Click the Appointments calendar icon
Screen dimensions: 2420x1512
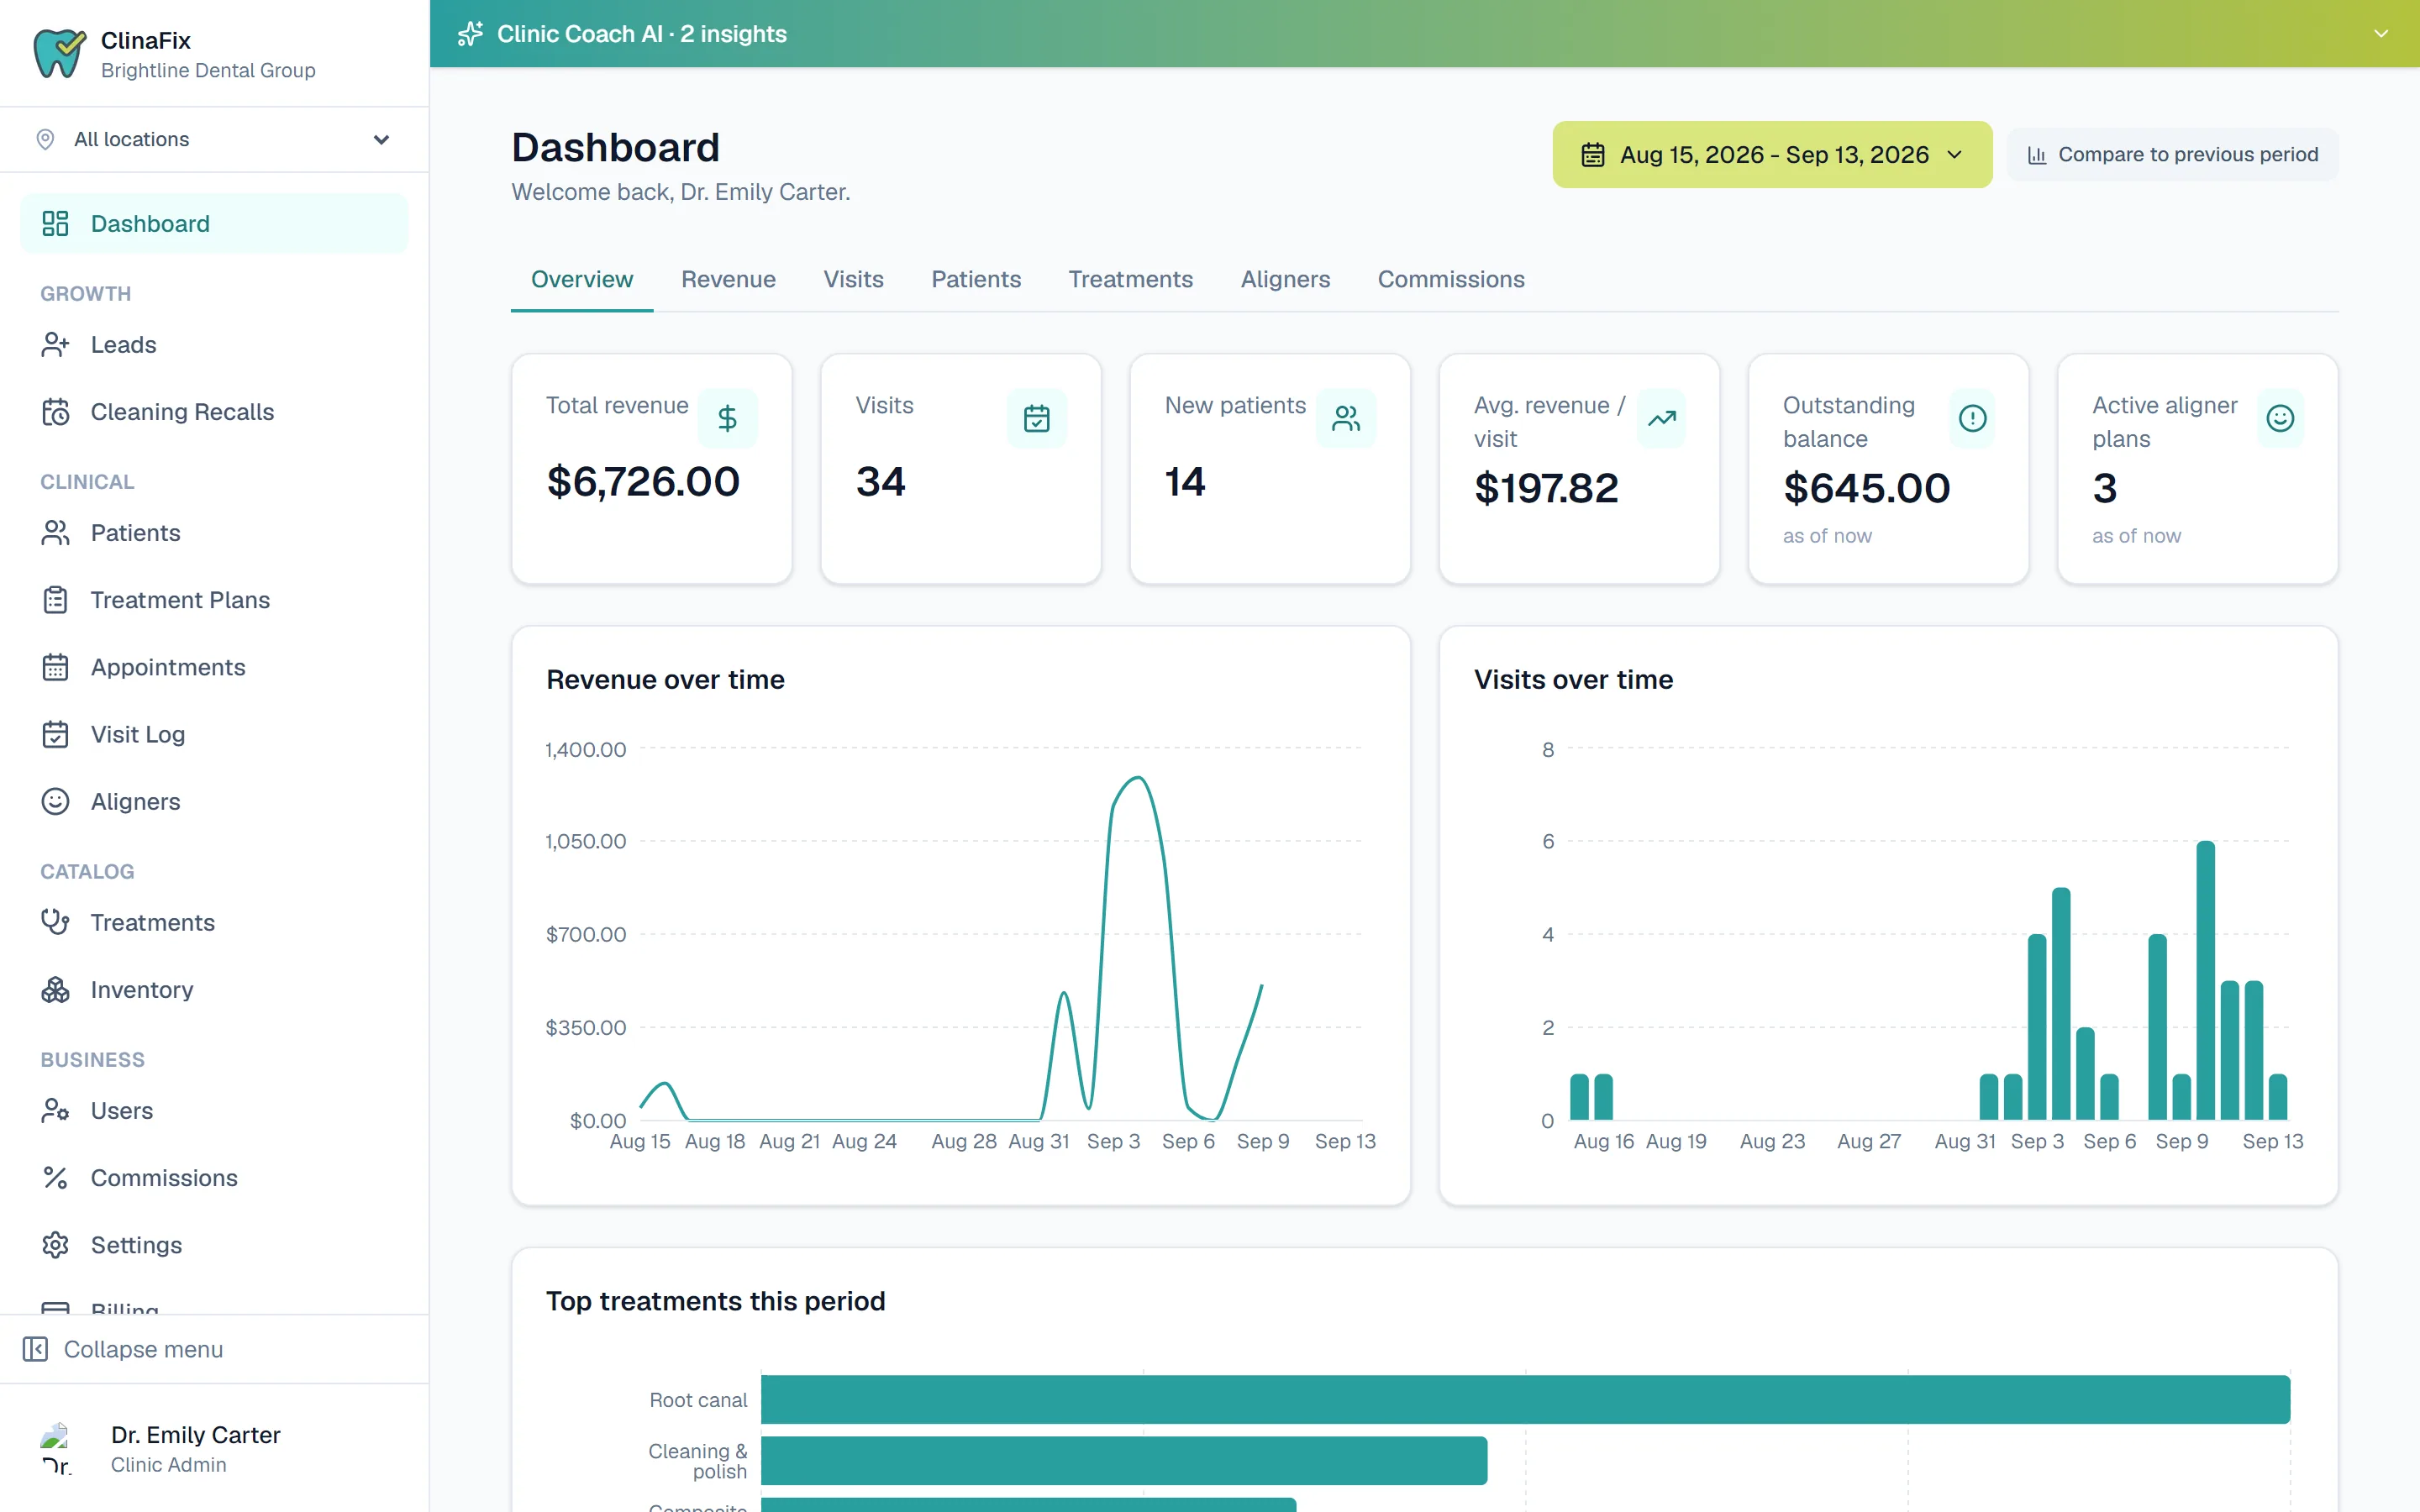55,667
